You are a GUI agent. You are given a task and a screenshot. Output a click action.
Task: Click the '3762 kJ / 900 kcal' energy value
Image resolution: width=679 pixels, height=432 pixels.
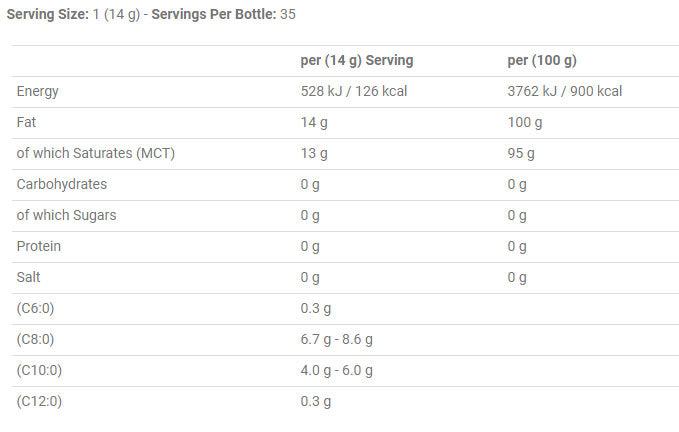(x=564, y=91)
